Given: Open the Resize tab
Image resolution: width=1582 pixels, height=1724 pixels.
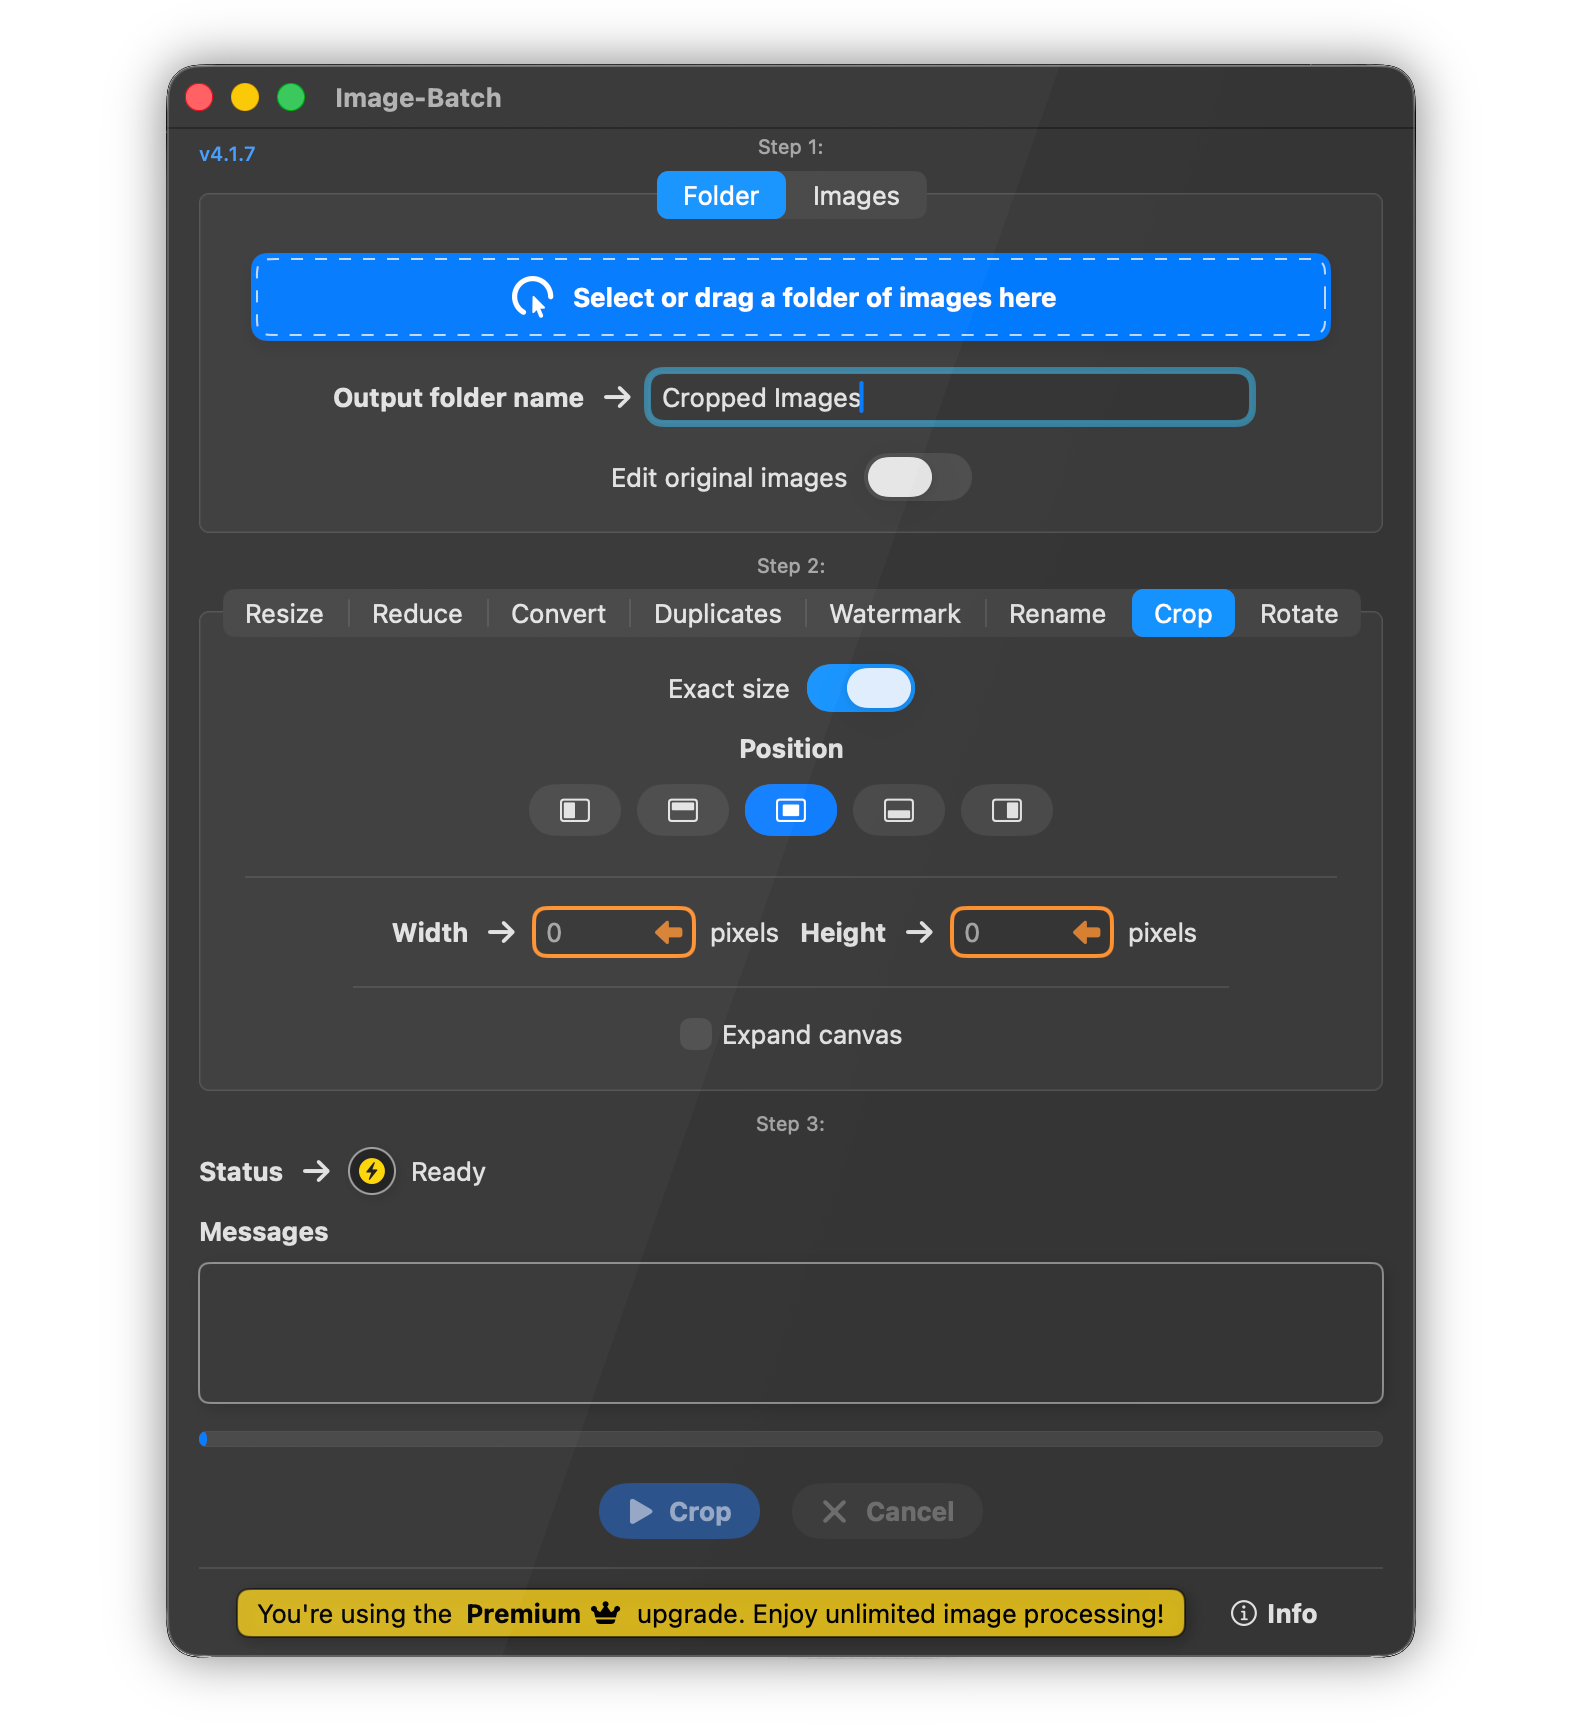Looking at the screenshot, I should point(284,613).
